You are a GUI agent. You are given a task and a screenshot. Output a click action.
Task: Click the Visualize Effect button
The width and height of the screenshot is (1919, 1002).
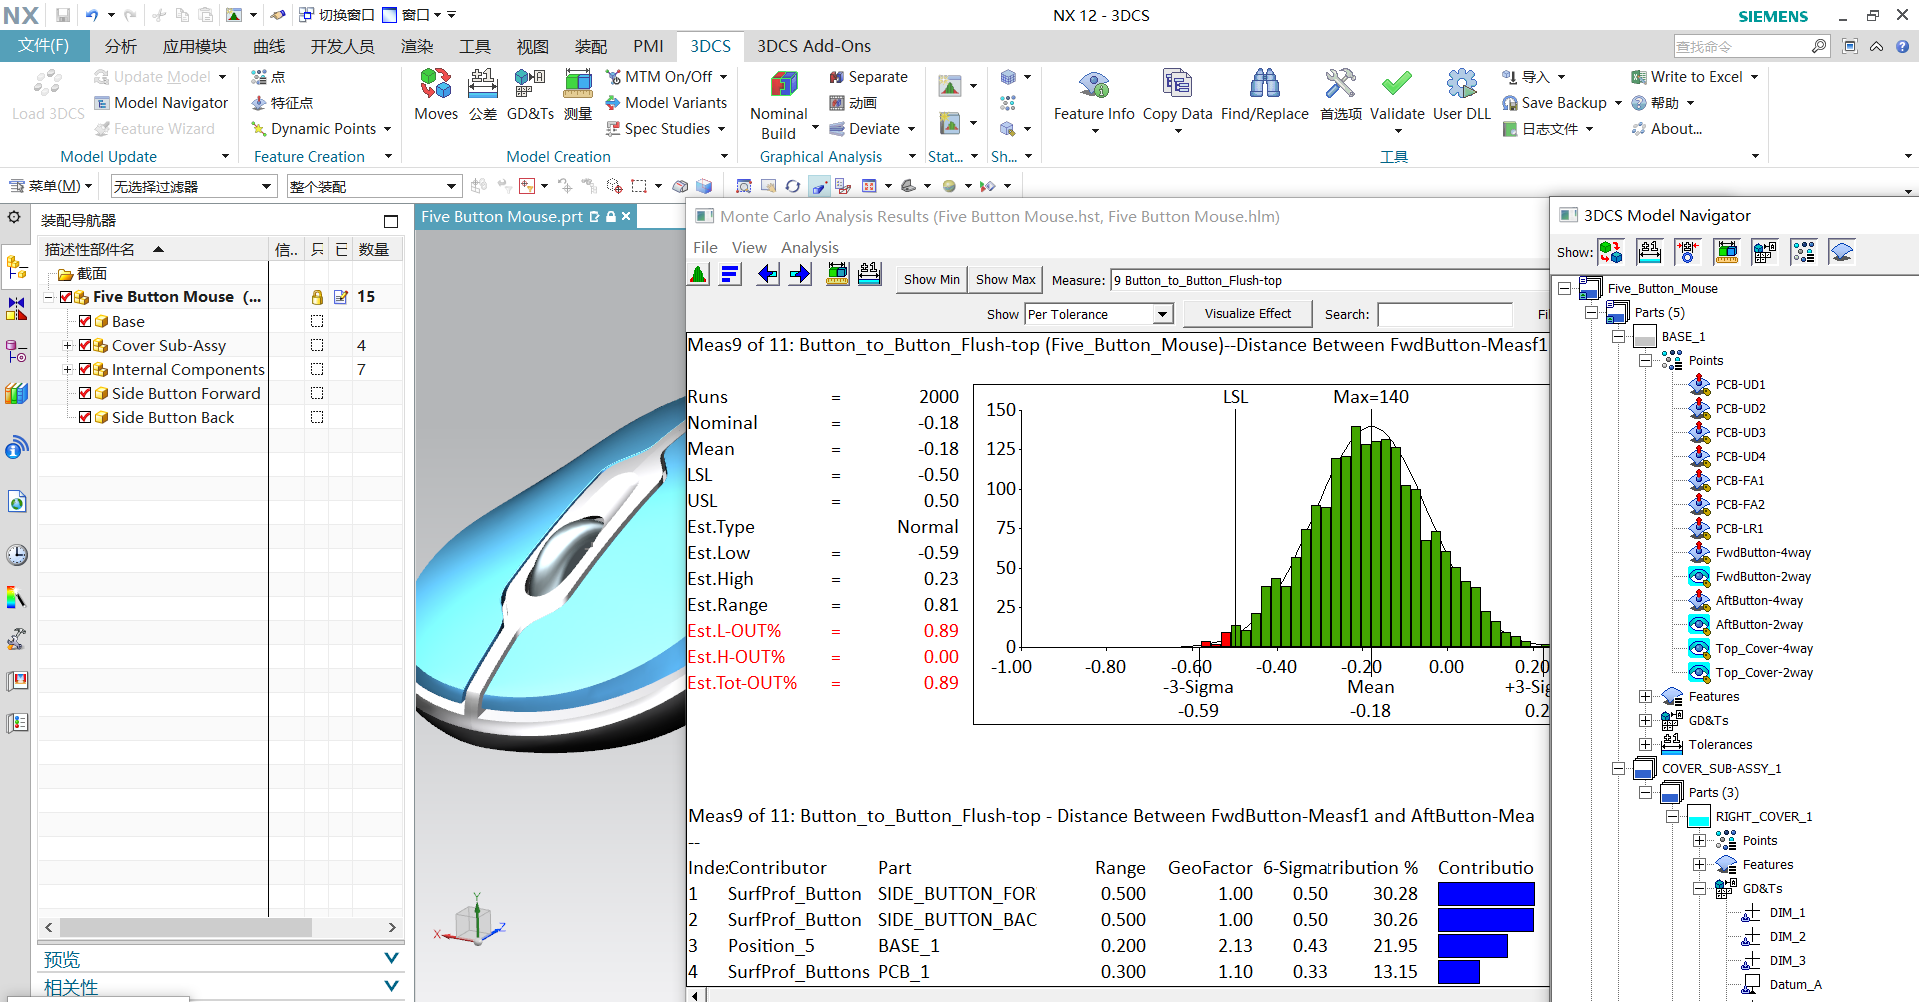[x=1247, y=314]
